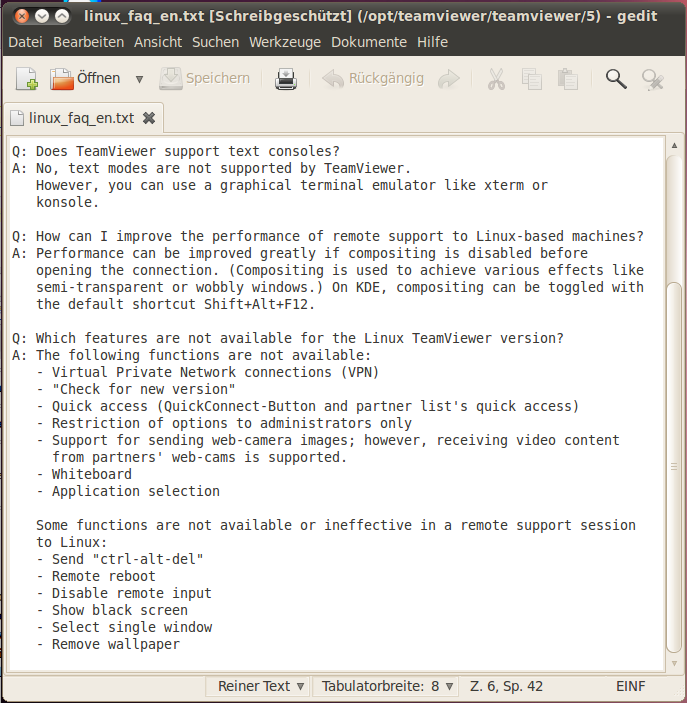Click the vertical scrollbar of the text area
Image resolution: width=687 pixels, height=703 pixels.
673,400
